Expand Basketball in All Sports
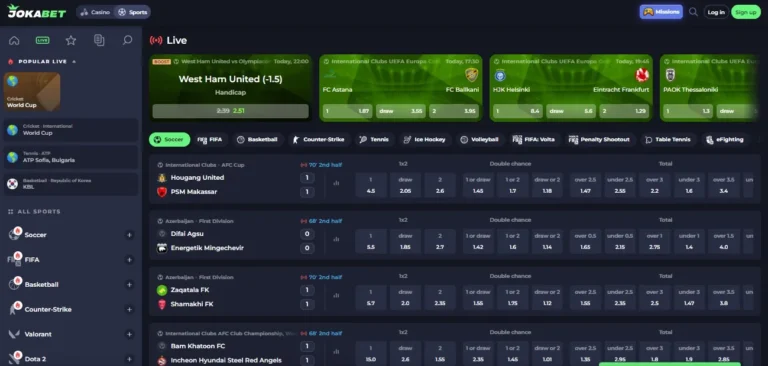The height and width of the screenshot is (366, 768). (x=129, y=285)
